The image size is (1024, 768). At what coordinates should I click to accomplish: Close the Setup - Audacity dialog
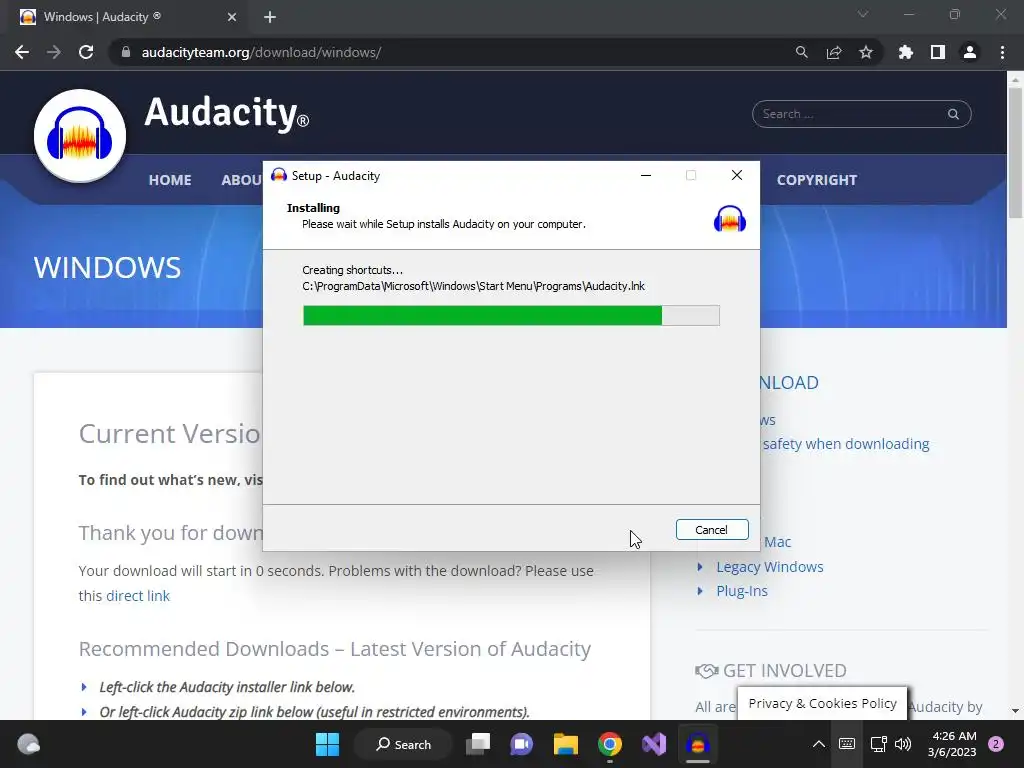pyautogui.click(x=737, y=176)
